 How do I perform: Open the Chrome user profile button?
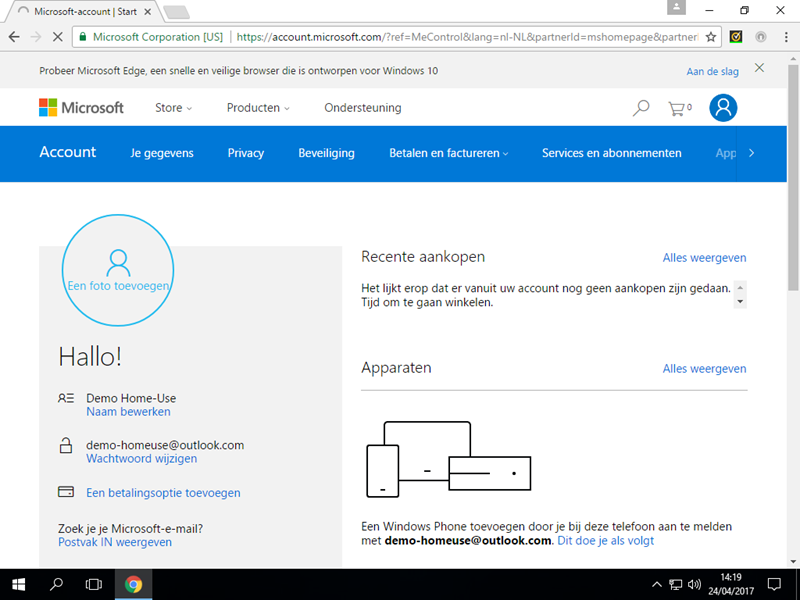(x=677, y=8)
